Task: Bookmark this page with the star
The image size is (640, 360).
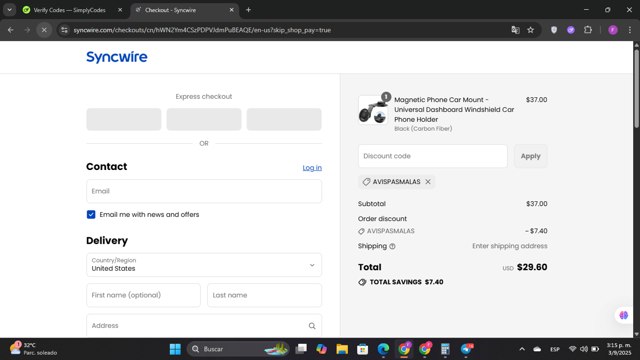Action: 531,30
